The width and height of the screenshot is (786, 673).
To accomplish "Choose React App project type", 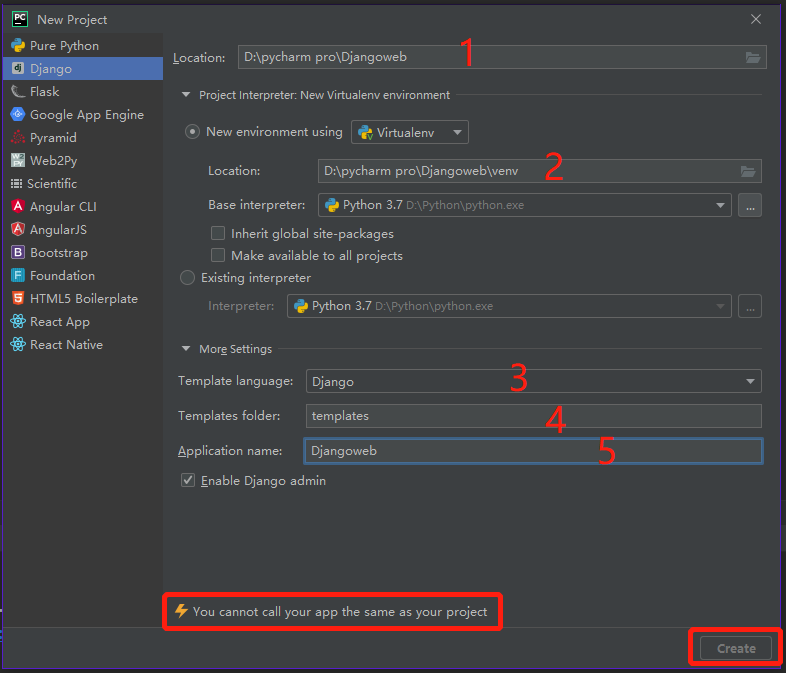I will [x=83, y=322].
